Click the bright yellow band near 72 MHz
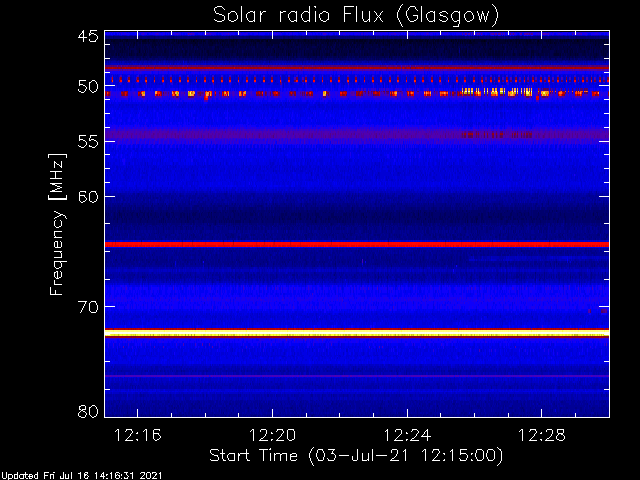Viewport: 640px width, 480px height. click(x=357, y=333)
